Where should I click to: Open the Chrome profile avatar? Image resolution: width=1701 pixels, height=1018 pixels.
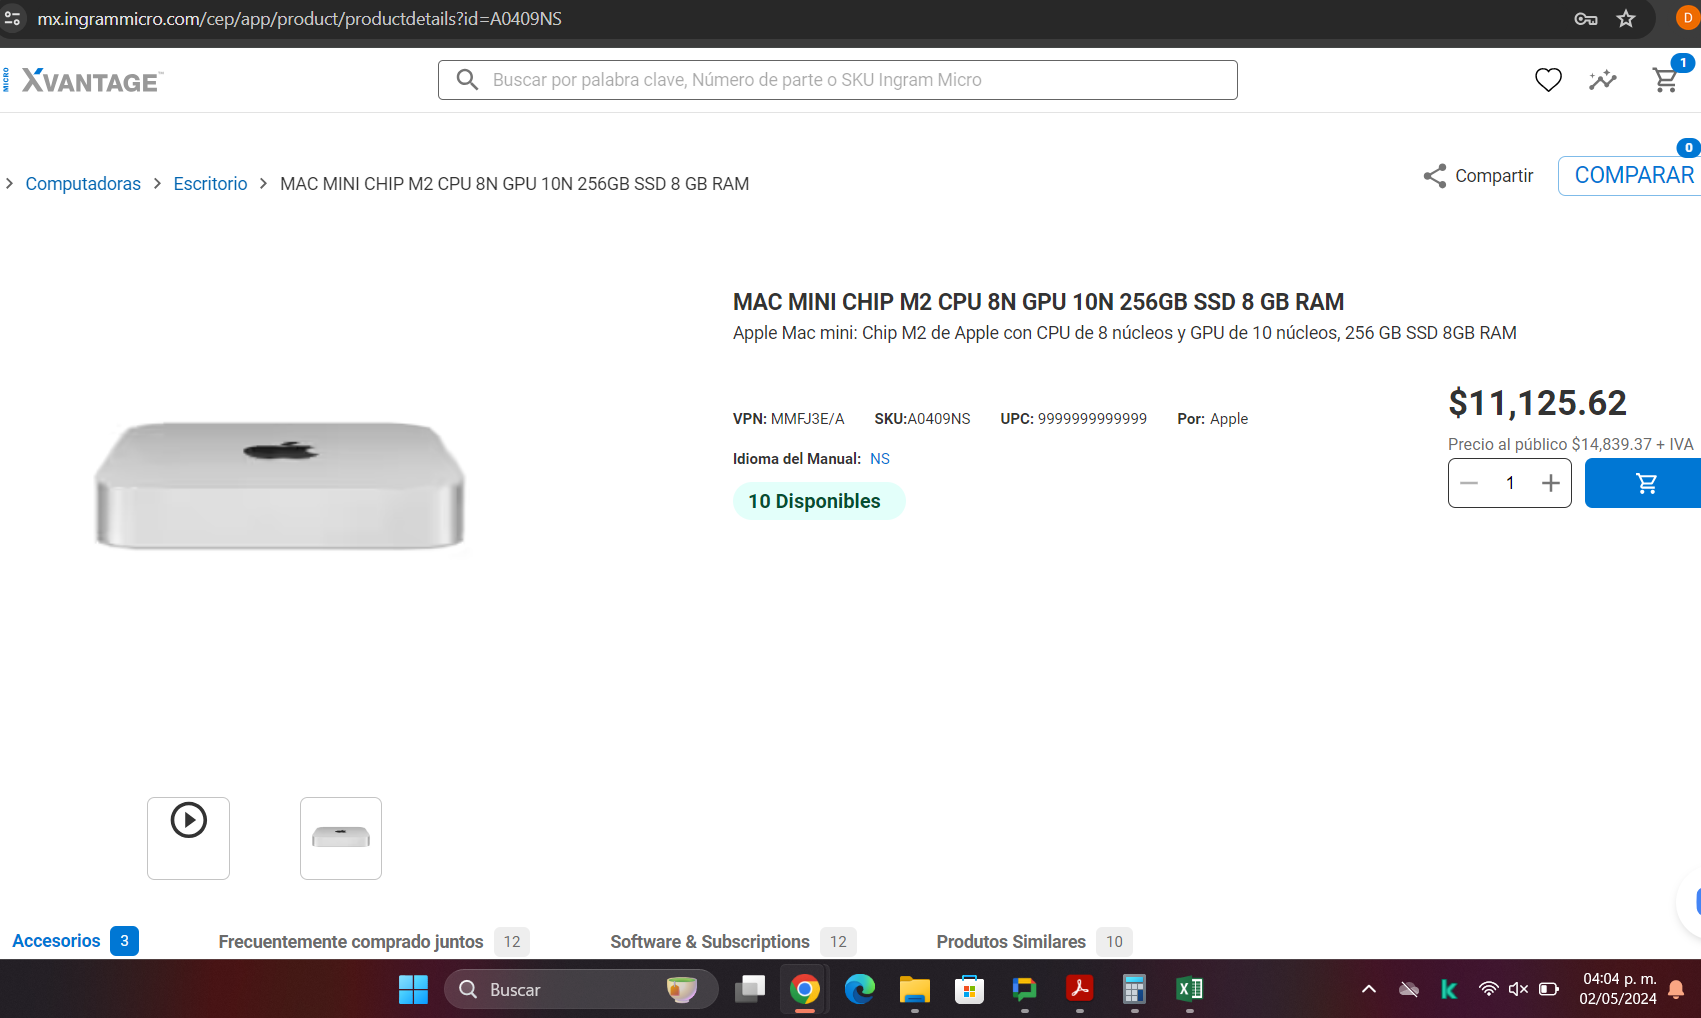(x=1688, y=19)
